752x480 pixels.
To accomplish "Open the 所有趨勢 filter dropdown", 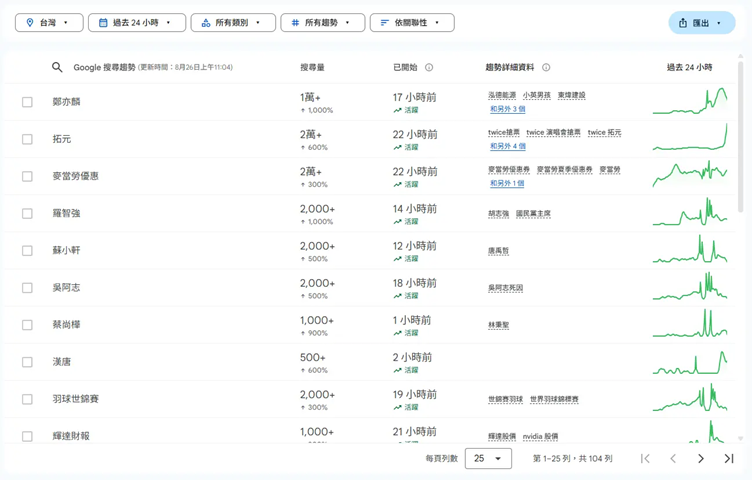I will [x=323, y=23].
